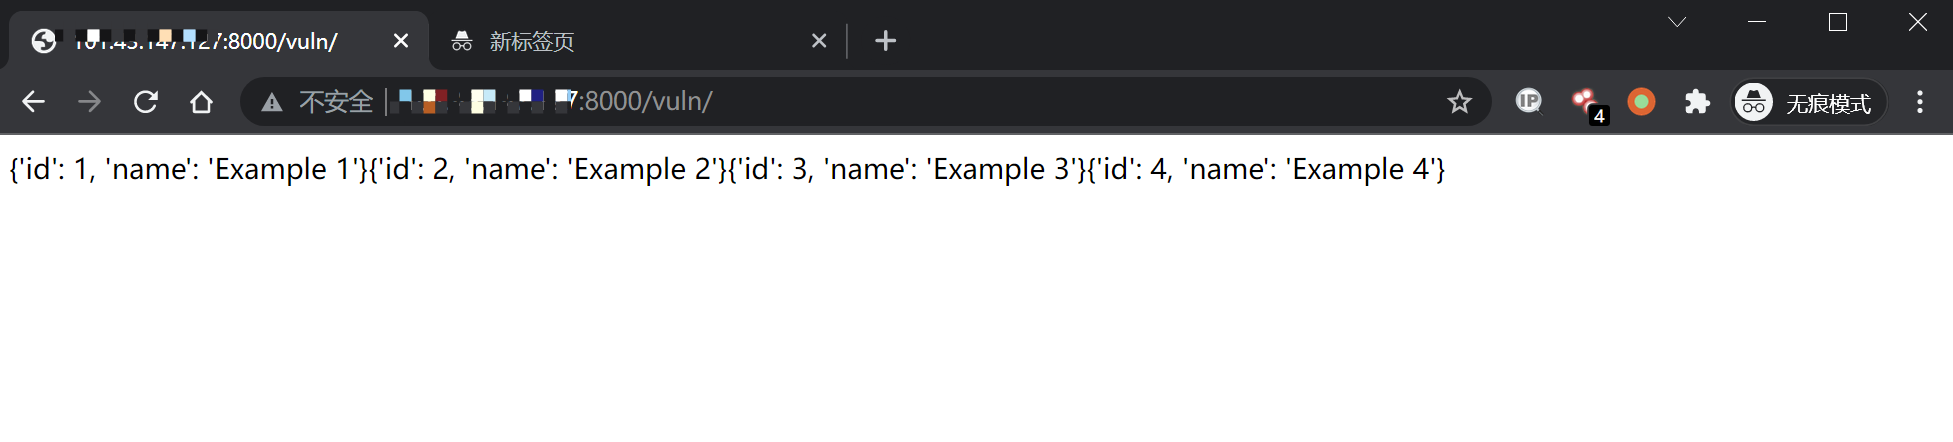Screen dimensions: 1953x442
Task: Open the IP extension icon
Action: coord(1529,101)
